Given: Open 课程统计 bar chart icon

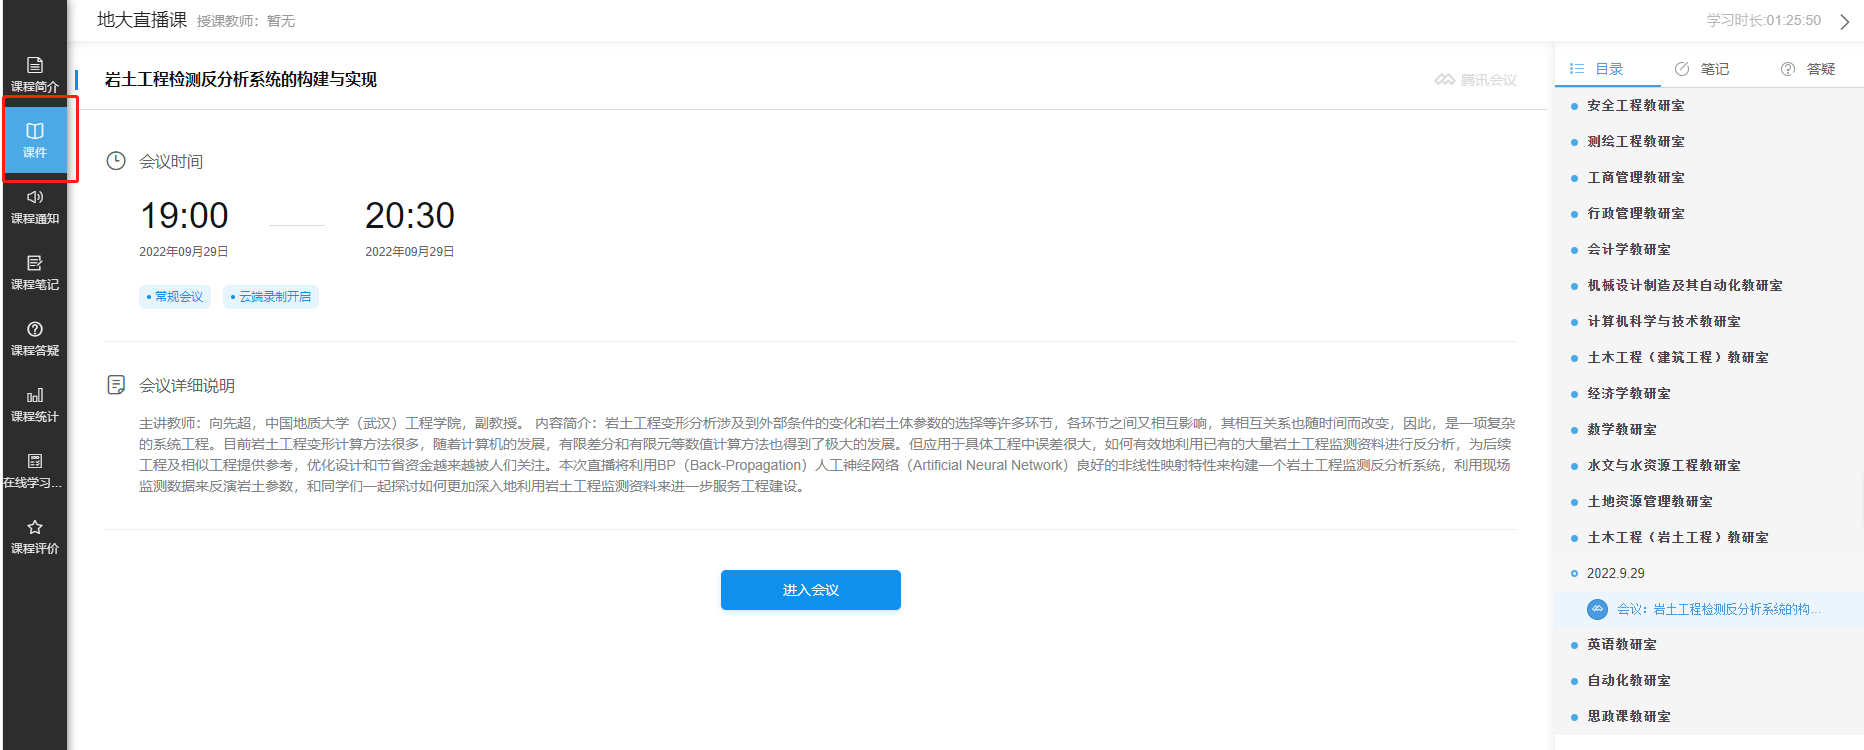Looking at the screenshot, I should coord(35,404).
